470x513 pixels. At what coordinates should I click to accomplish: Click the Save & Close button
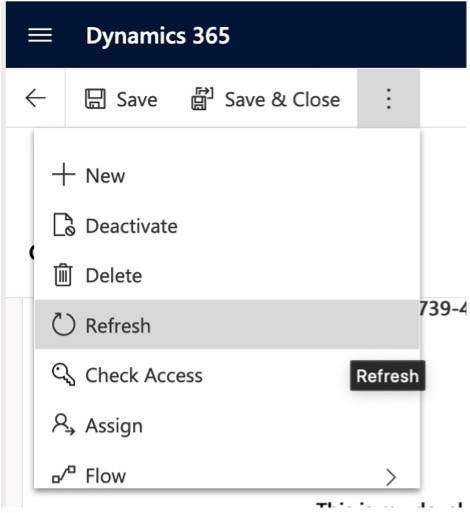coord(266,99)
